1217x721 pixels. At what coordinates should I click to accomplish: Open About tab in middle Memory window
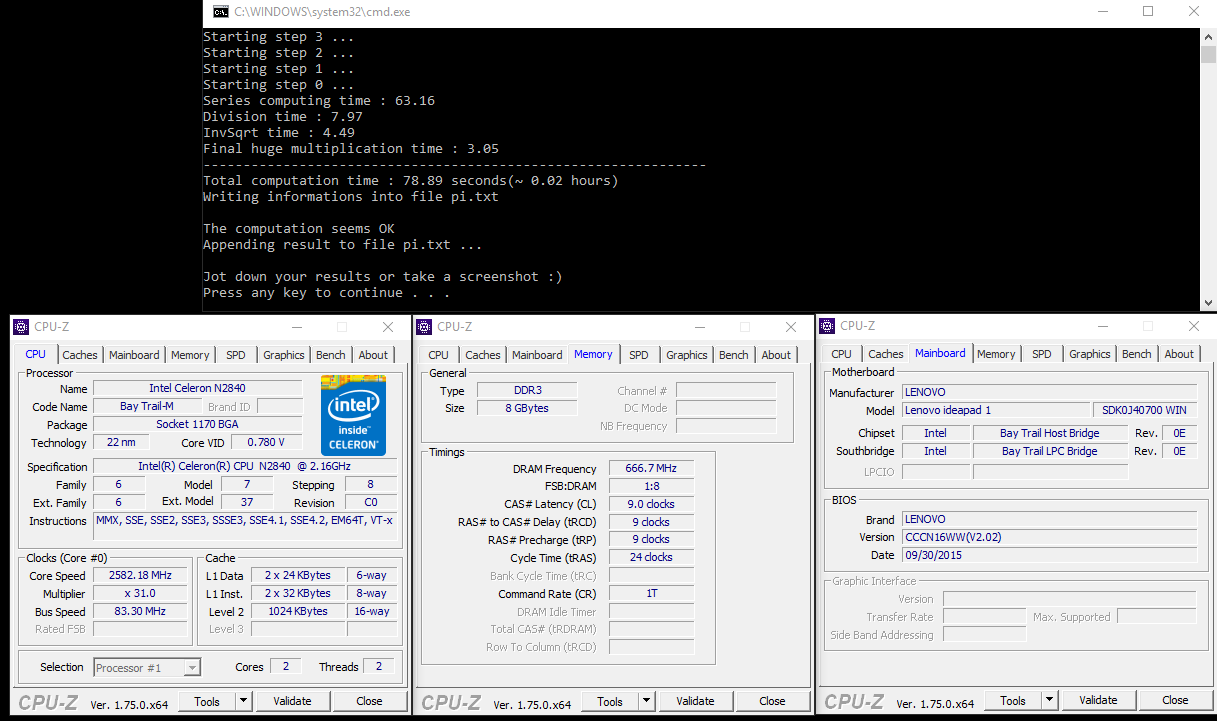tap(776, 355)
